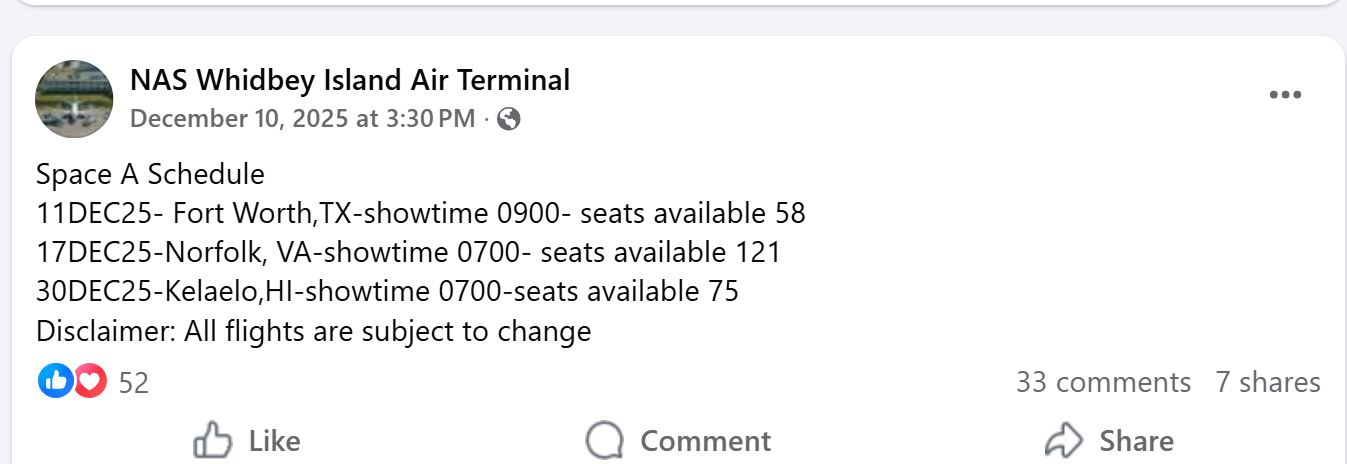Click the NAS Whidbey Island profile picture
Image resolution: width=1347 pixels, height=464 pixels.
point(74,99)
